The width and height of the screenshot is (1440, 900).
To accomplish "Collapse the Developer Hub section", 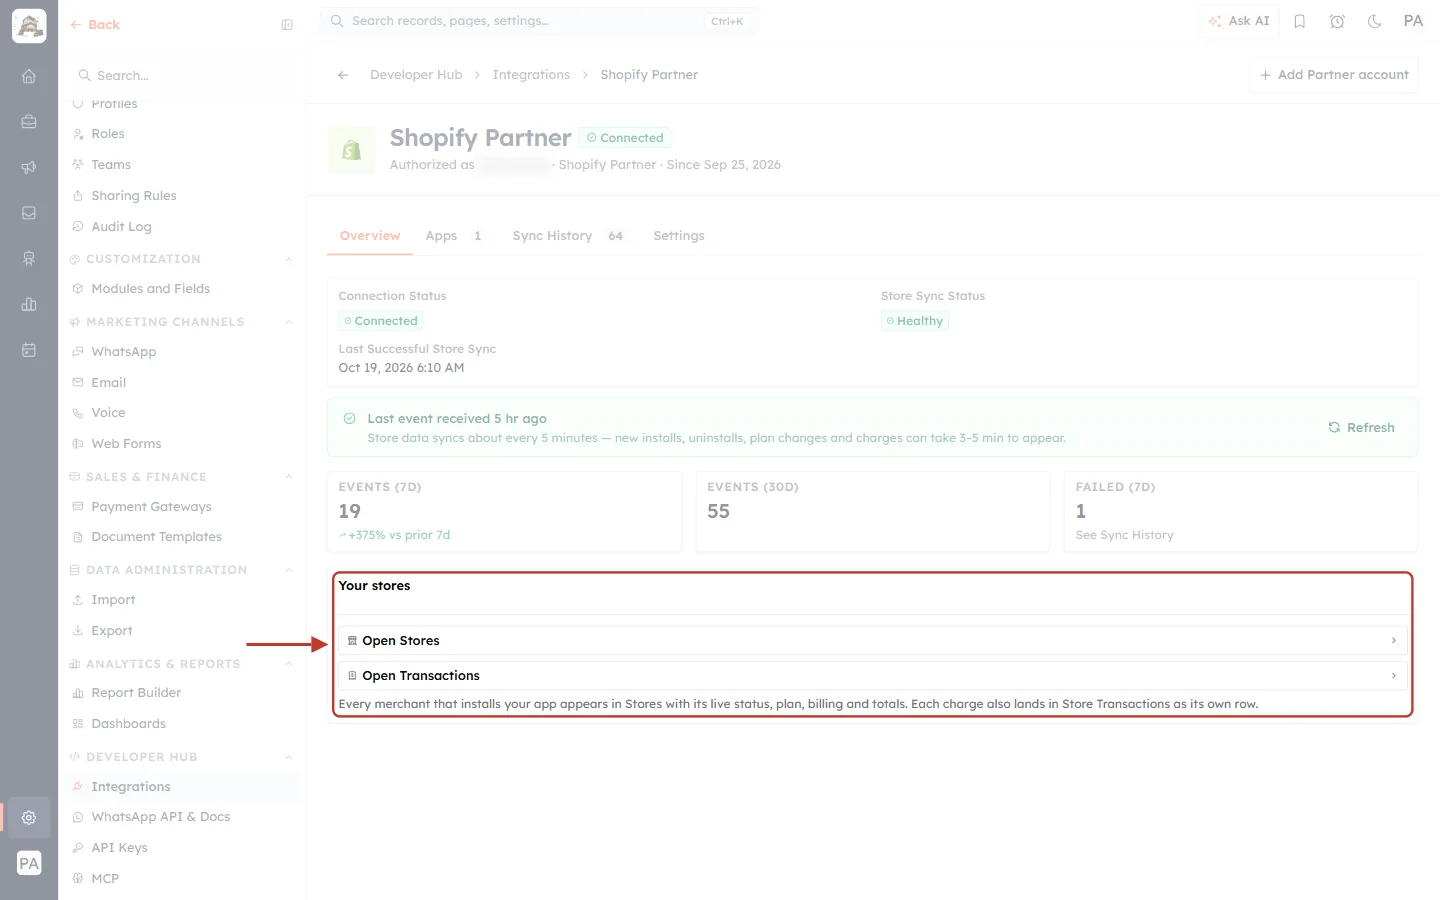I will click(x=288, y=757).
